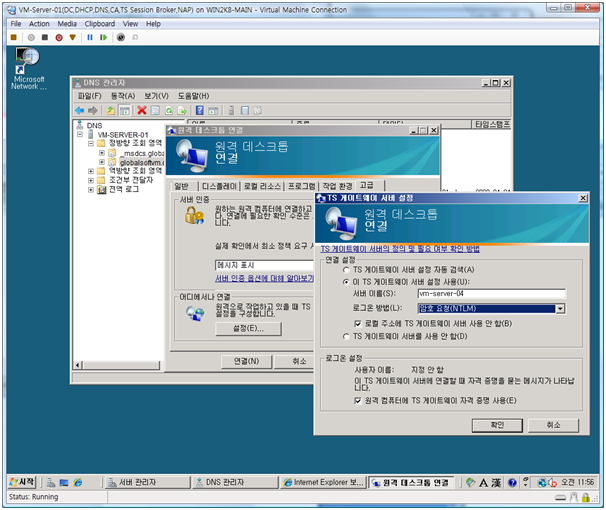Click the green Reset VM icon
Screen dimensions: 606x510
(104, 37)
